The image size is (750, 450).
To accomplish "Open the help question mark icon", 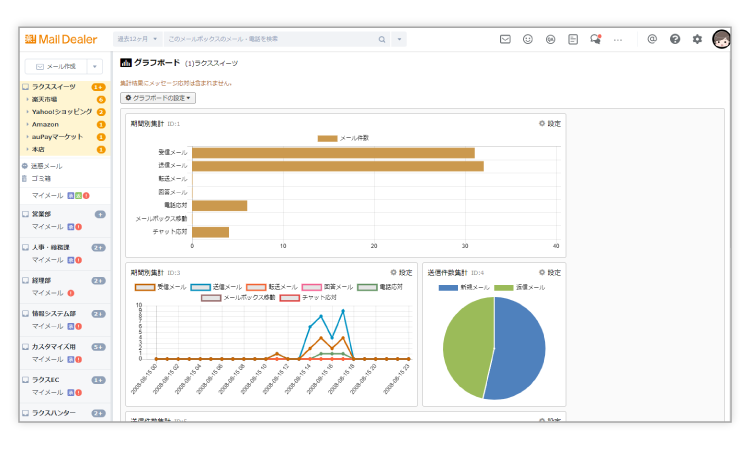I will [674, 39].
